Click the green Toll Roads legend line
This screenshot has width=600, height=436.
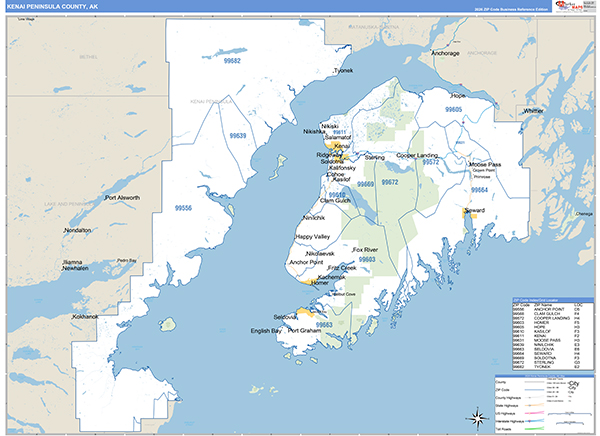[x=534, y=429]
